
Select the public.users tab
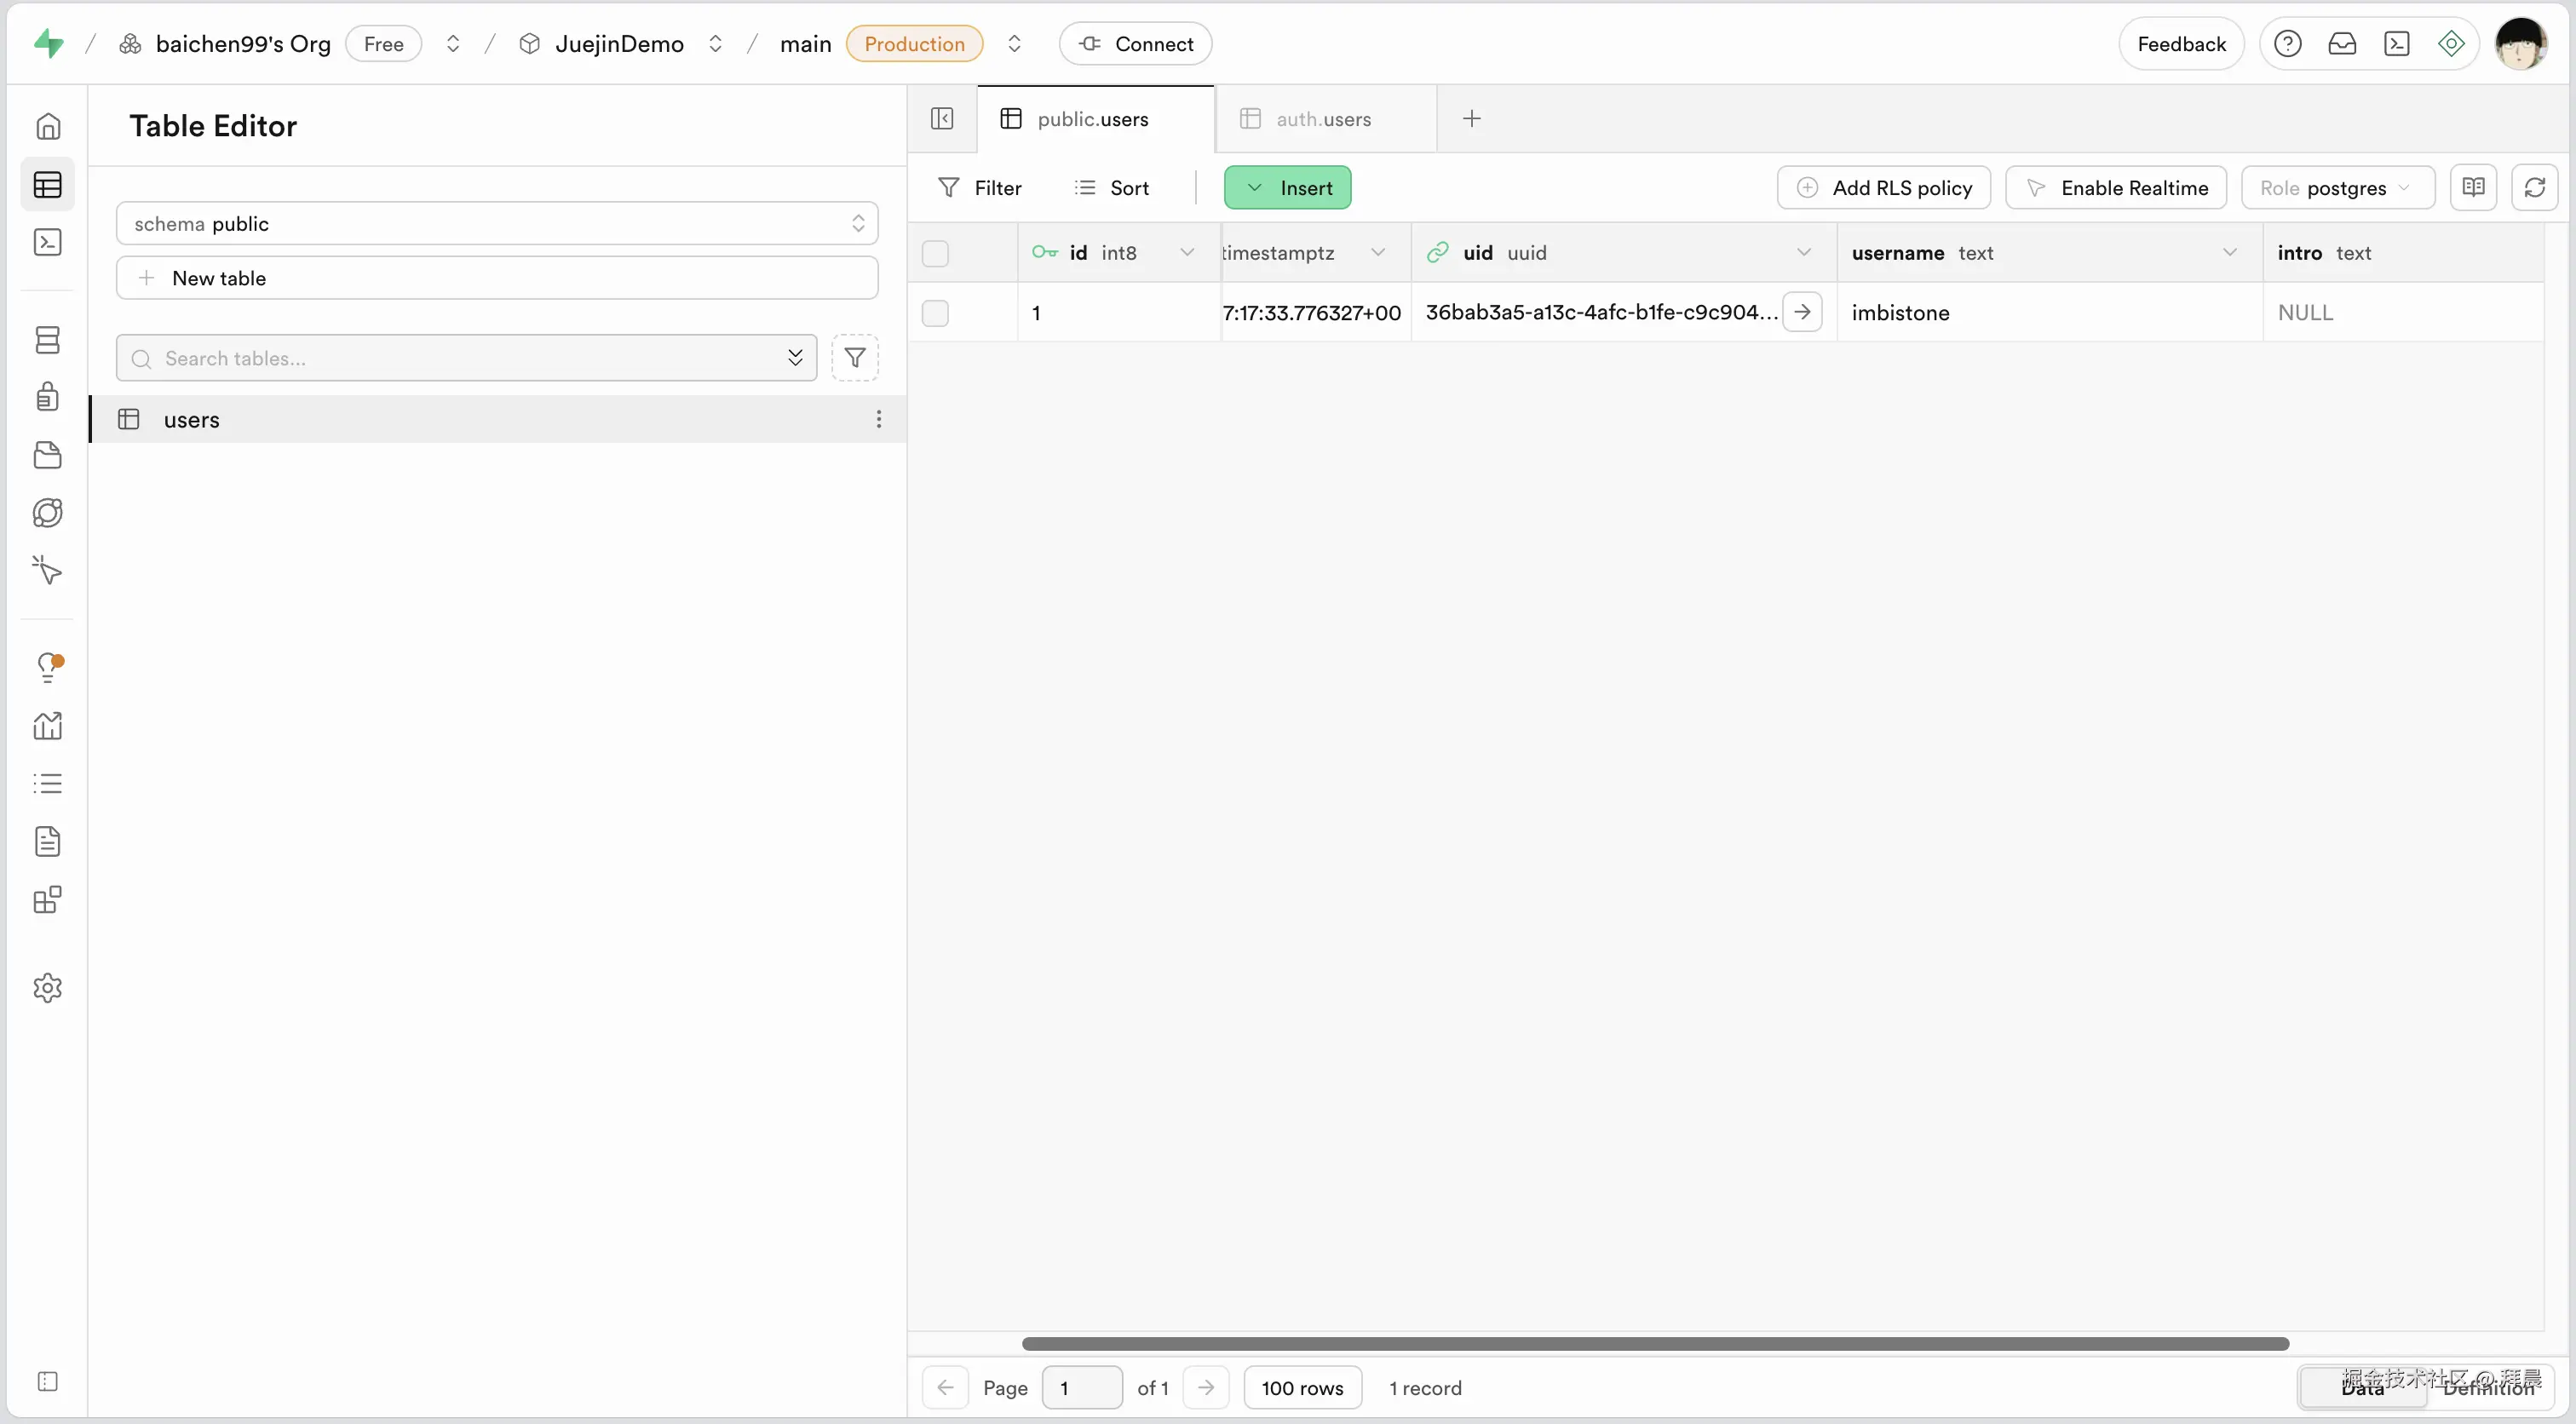pos(1092,119)
